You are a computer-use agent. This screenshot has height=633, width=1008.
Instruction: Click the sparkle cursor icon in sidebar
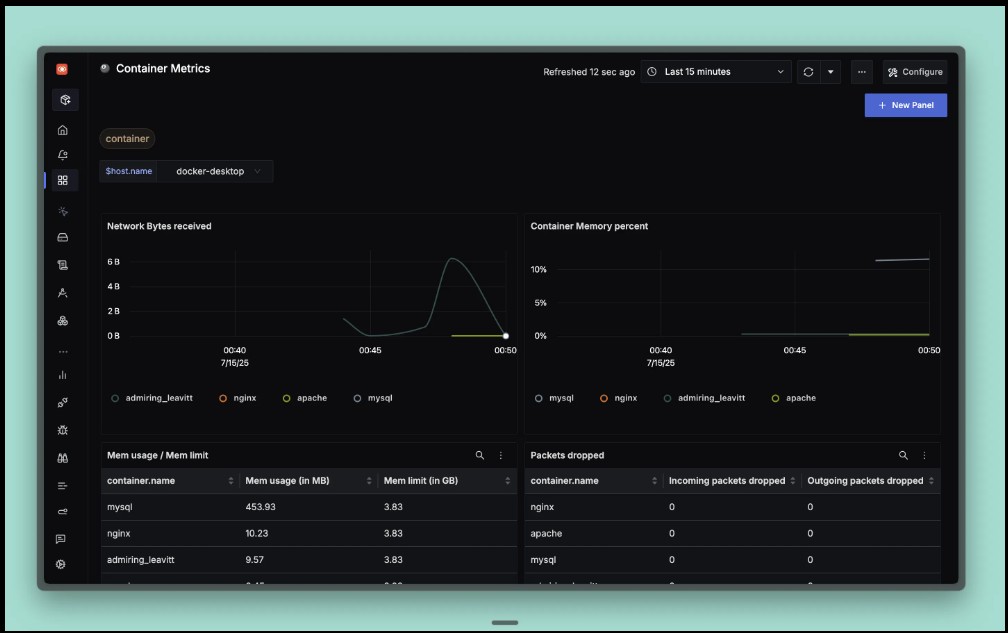point(62,211)
